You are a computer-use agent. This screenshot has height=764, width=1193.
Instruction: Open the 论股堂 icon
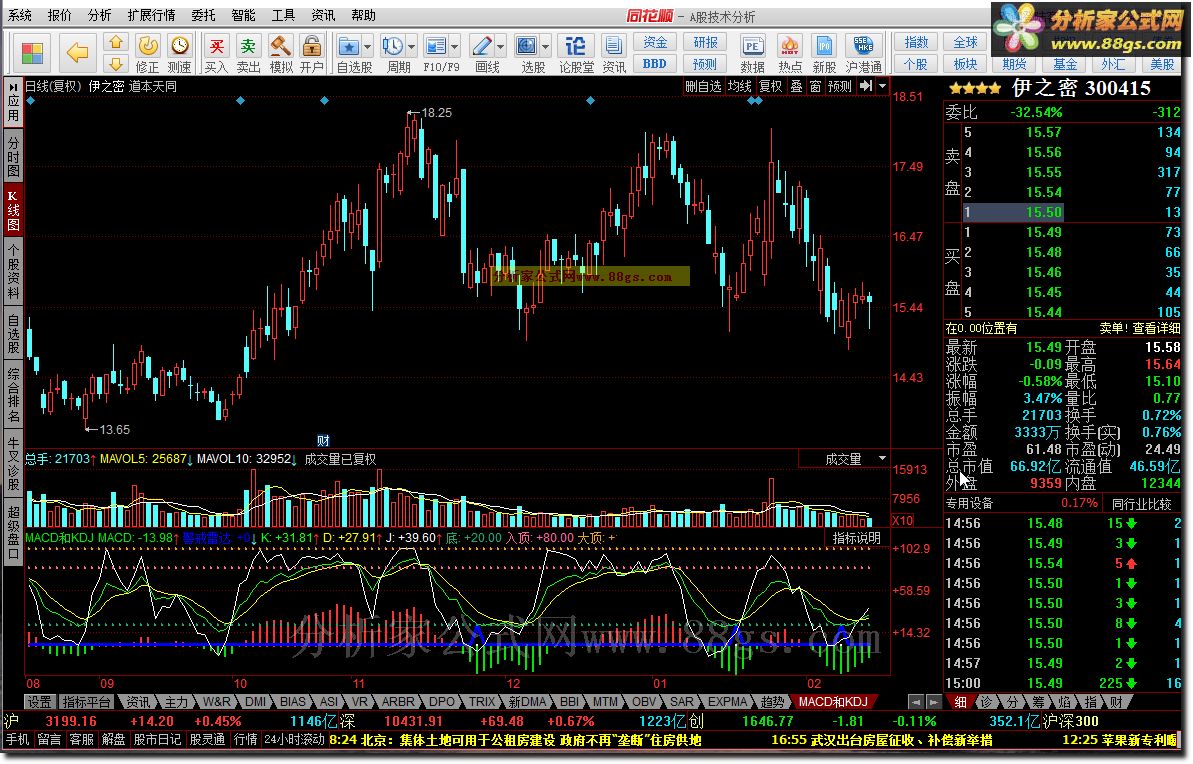(x=576, y=46)
